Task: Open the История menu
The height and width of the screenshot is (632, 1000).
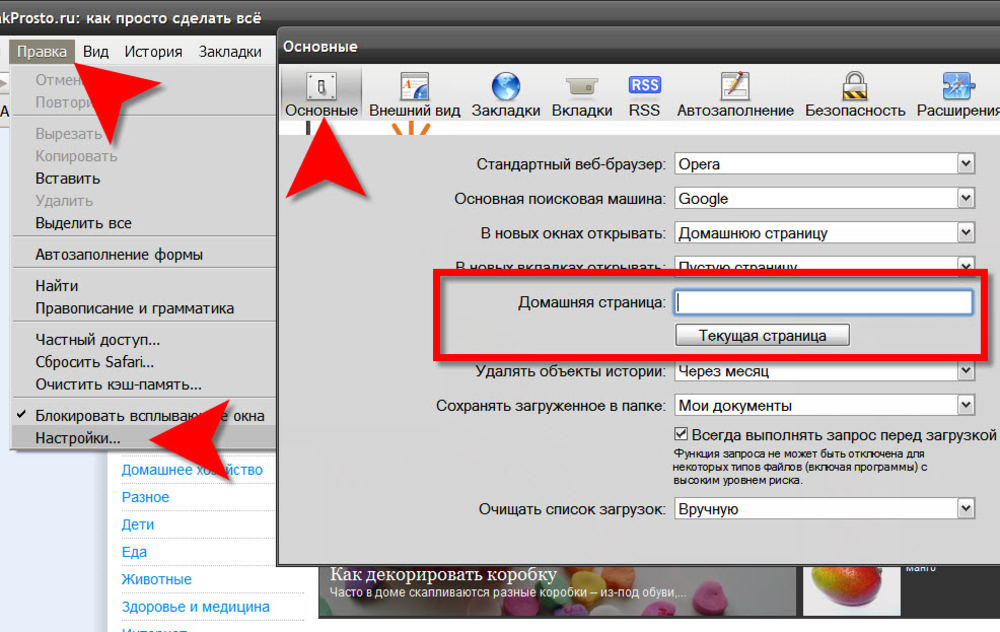Action: [x=153, y=52]
